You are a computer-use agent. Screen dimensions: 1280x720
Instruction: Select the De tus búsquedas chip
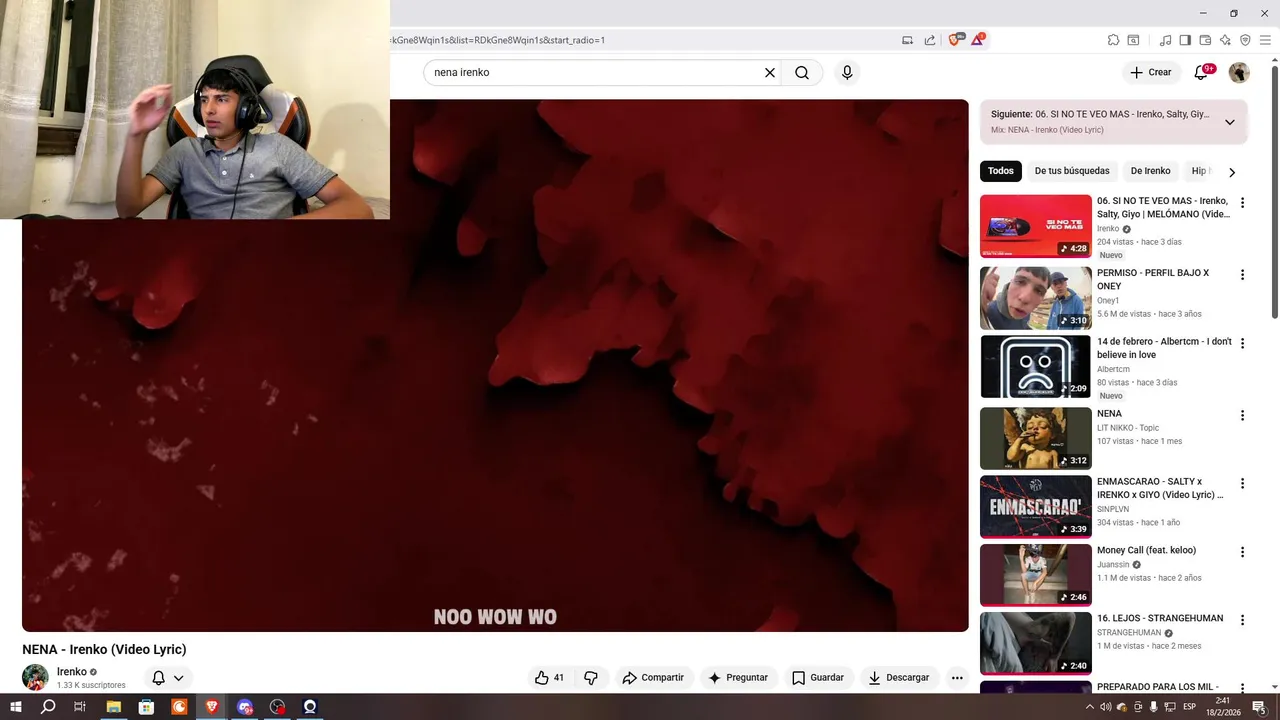1072,171
